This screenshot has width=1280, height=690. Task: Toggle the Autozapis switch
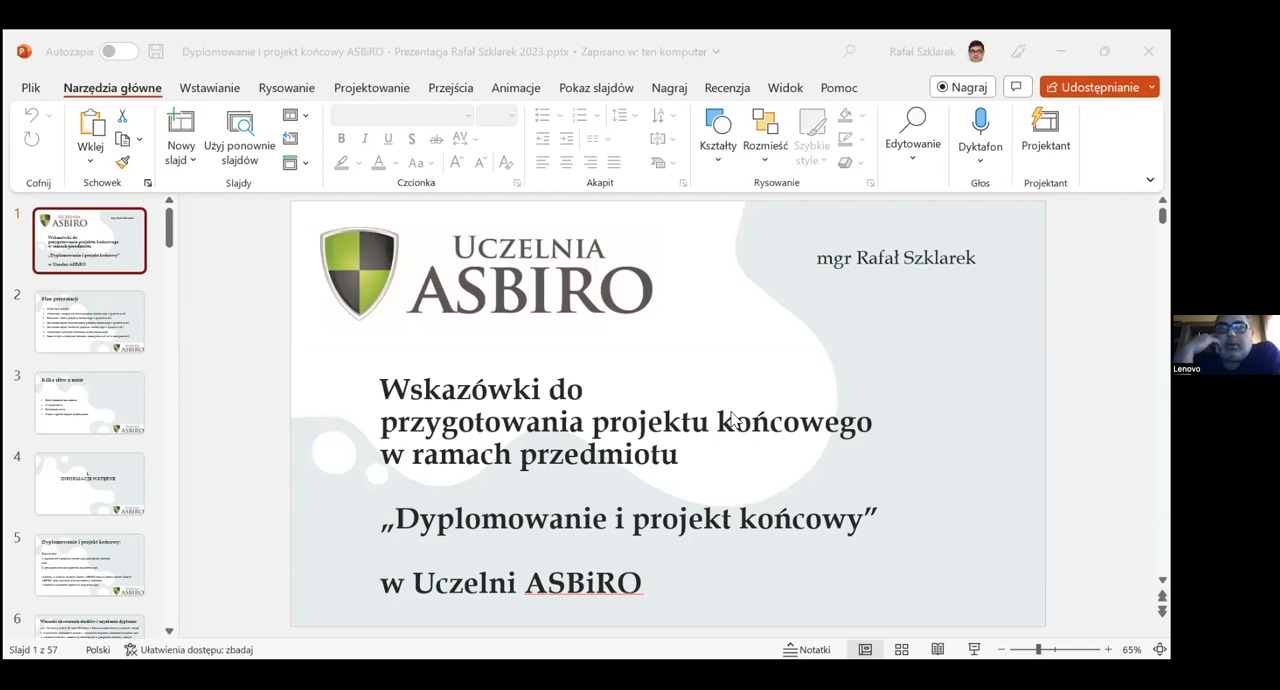118,52
